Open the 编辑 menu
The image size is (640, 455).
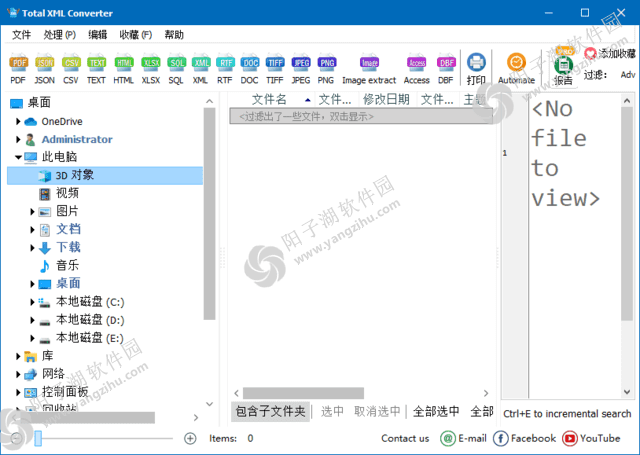click(98, 35)
